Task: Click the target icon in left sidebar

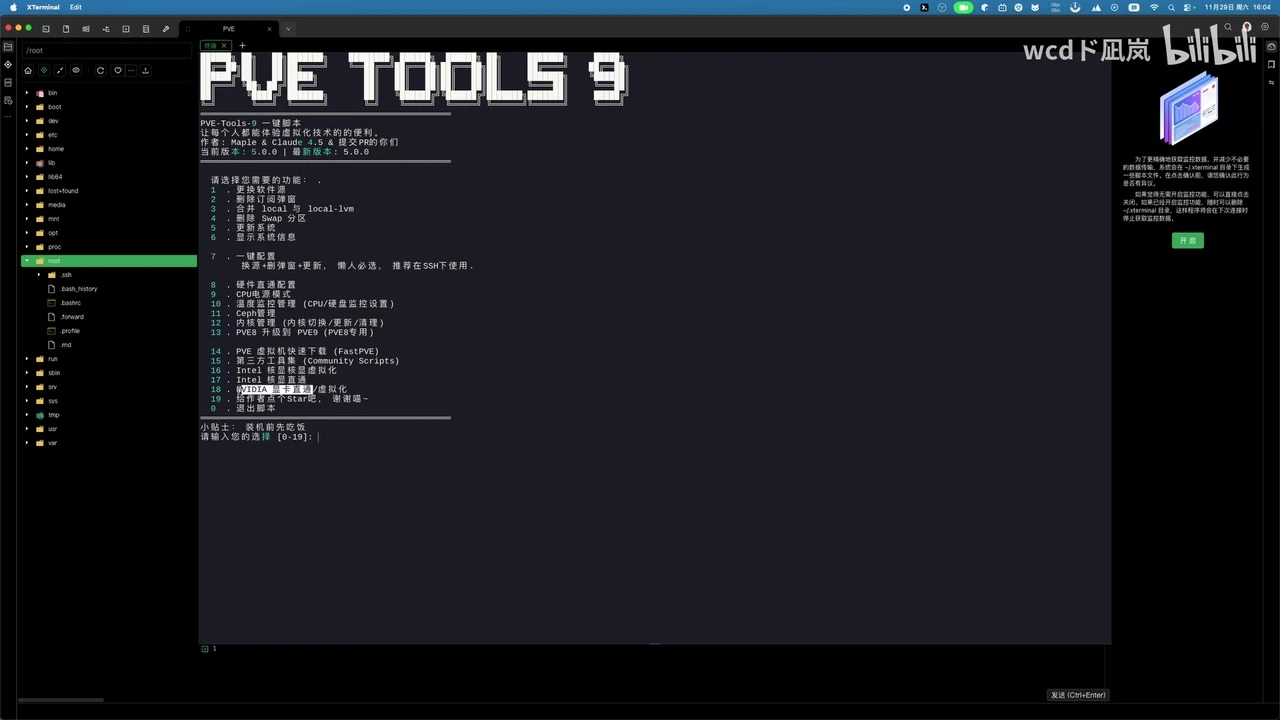Action: coord(8,65)
